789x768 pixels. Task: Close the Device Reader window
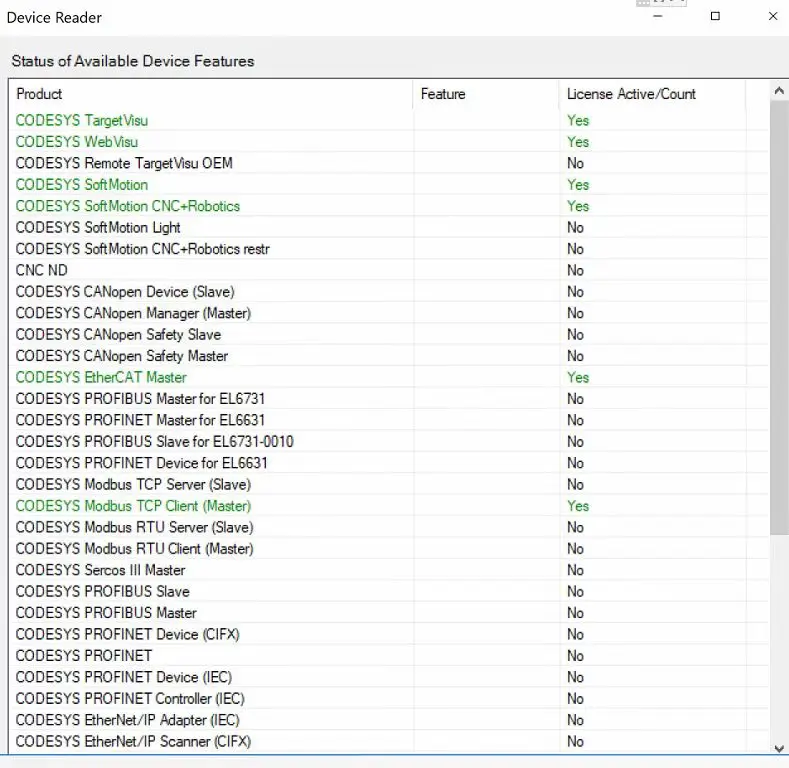[773, 17]
